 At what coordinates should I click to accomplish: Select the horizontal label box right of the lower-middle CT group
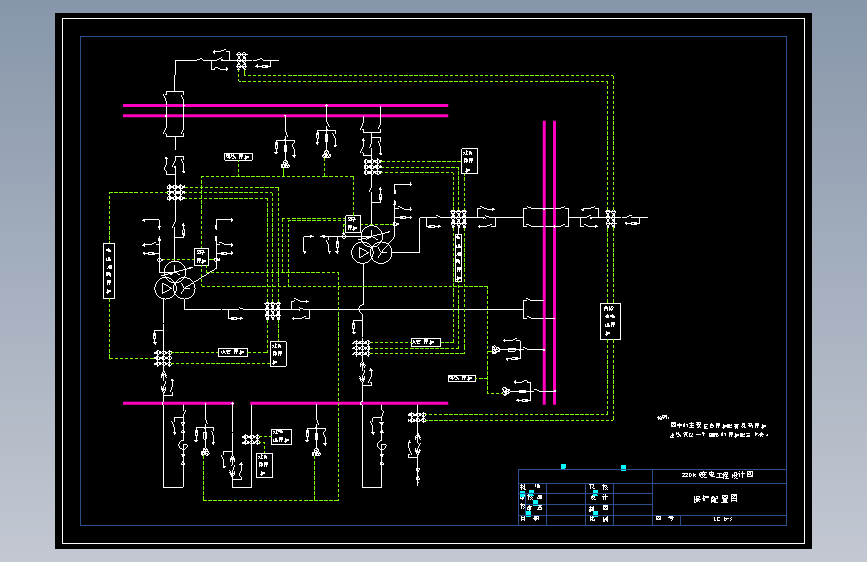tap(426, 342)
